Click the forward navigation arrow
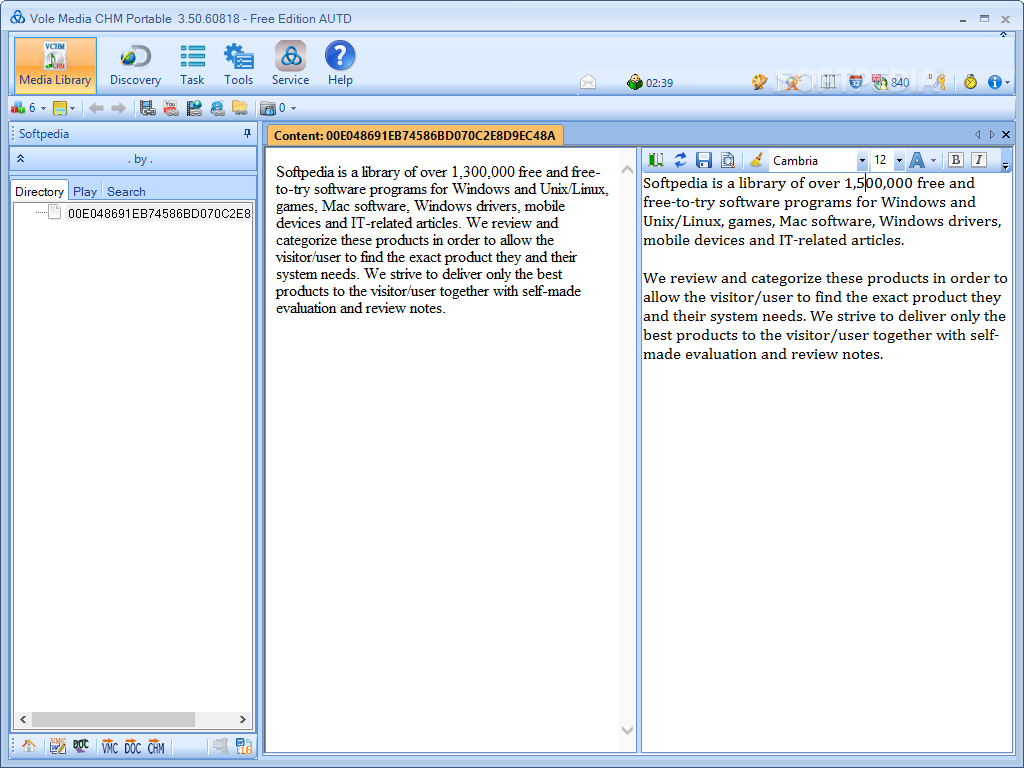This screenshot has width=1024, height=768. point(118,108)
